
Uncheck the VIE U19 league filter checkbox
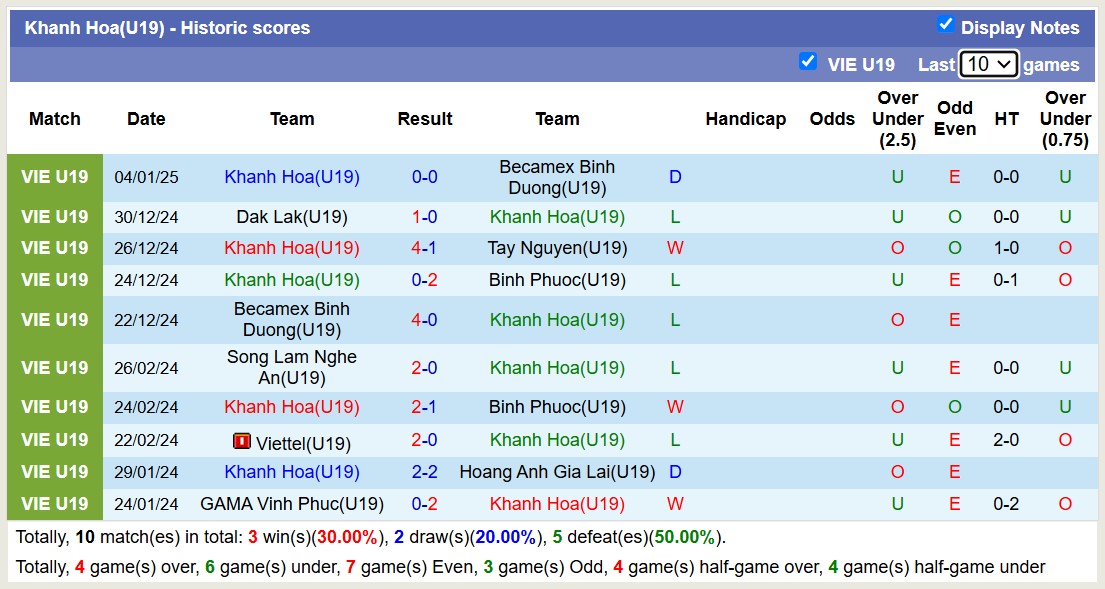808,62
